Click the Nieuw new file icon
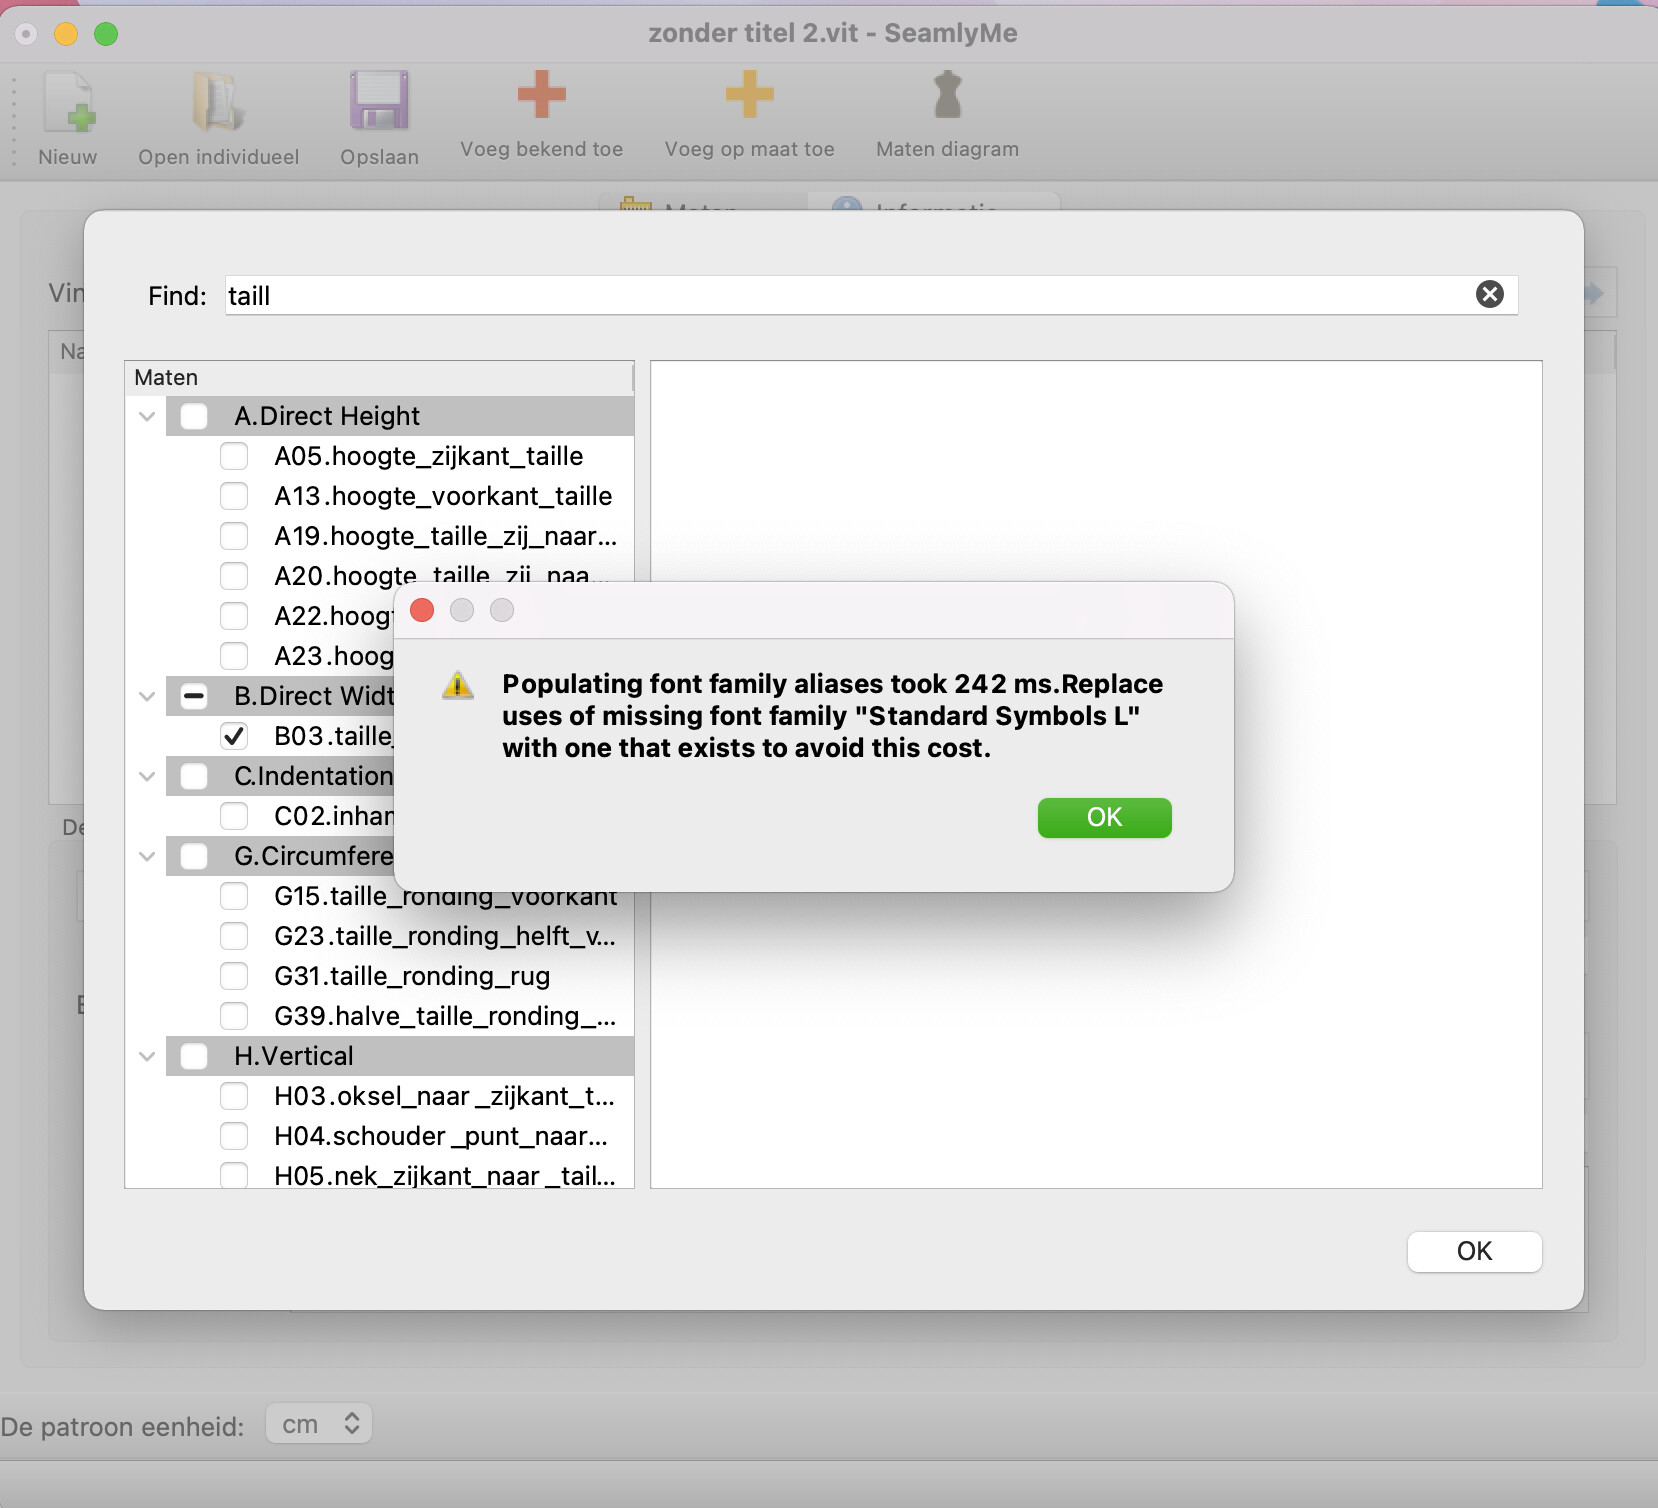Screen dimensions: 1658x1508 coord(68,104)
